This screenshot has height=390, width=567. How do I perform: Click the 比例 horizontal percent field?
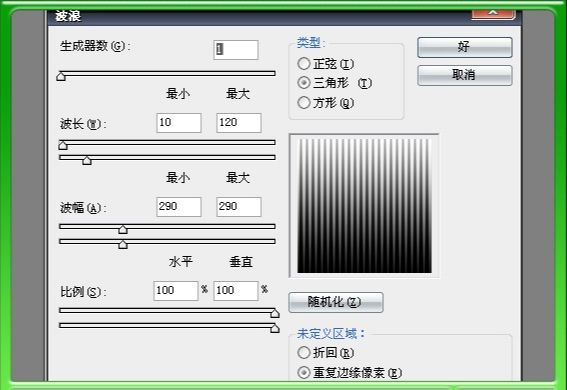[x=176, y=291]
